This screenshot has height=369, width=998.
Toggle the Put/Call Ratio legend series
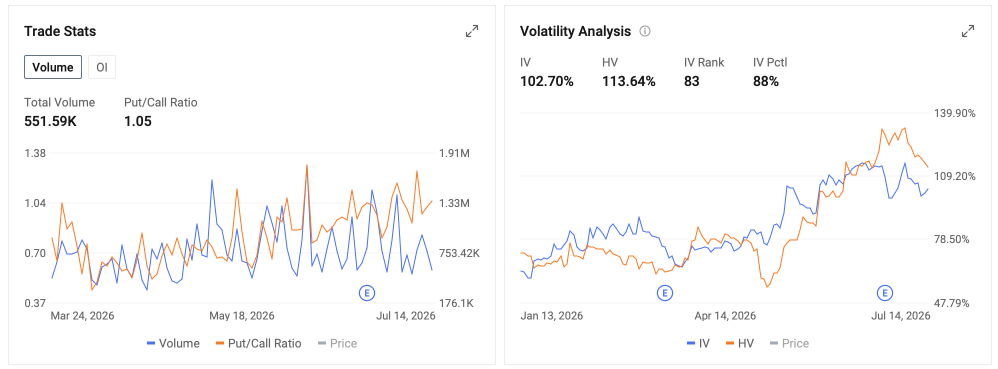pyautogui.click(x=258, y=344)
